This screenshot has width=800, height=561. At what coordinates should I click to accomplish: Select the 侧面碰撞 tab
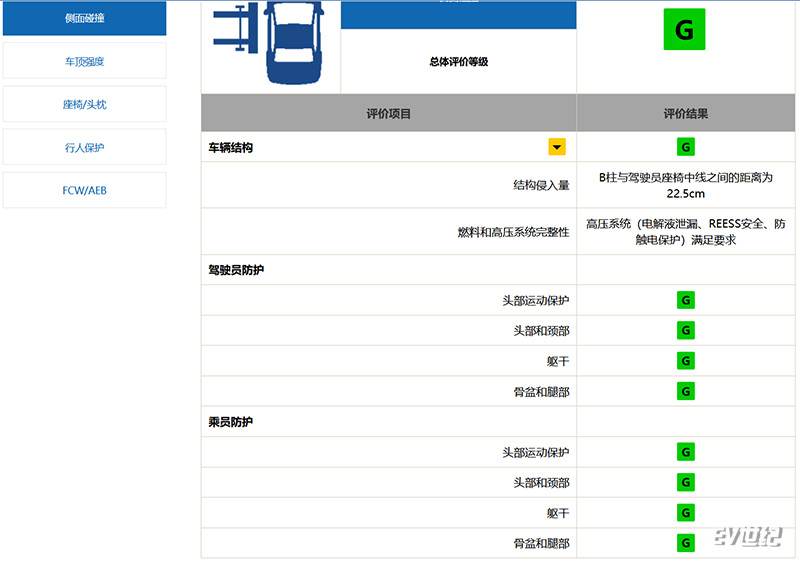pyautogui.click(x=85, y=18)
